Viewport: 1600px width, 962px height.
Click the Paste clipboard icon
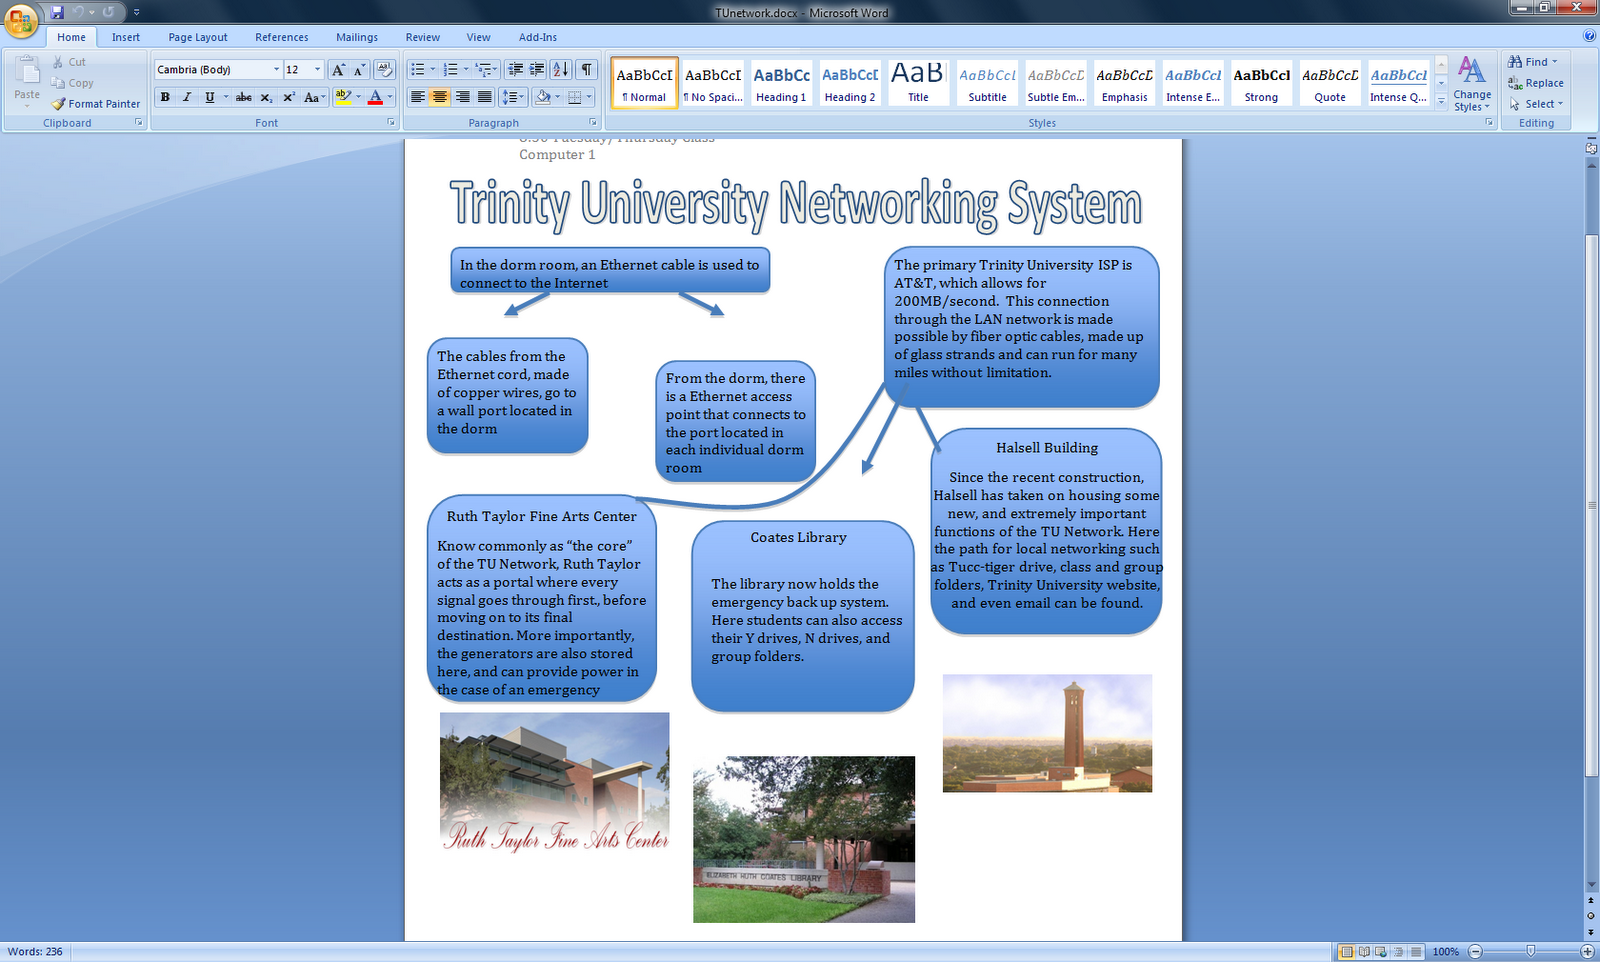pos(27,72)
